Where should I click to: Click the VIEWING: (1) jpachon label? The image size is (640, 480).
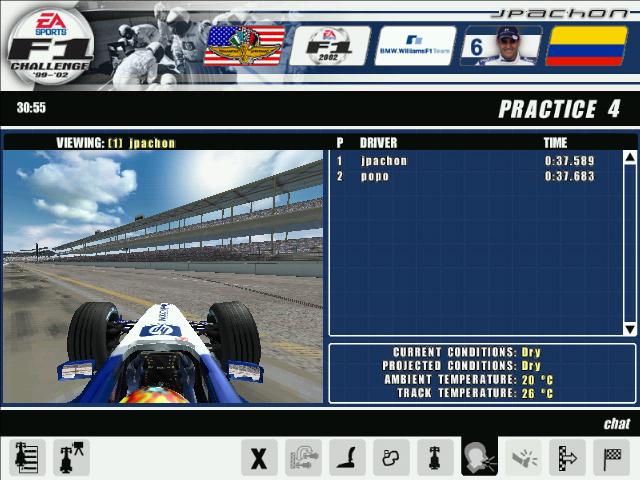pyautogui.click(x=116, y=143)
